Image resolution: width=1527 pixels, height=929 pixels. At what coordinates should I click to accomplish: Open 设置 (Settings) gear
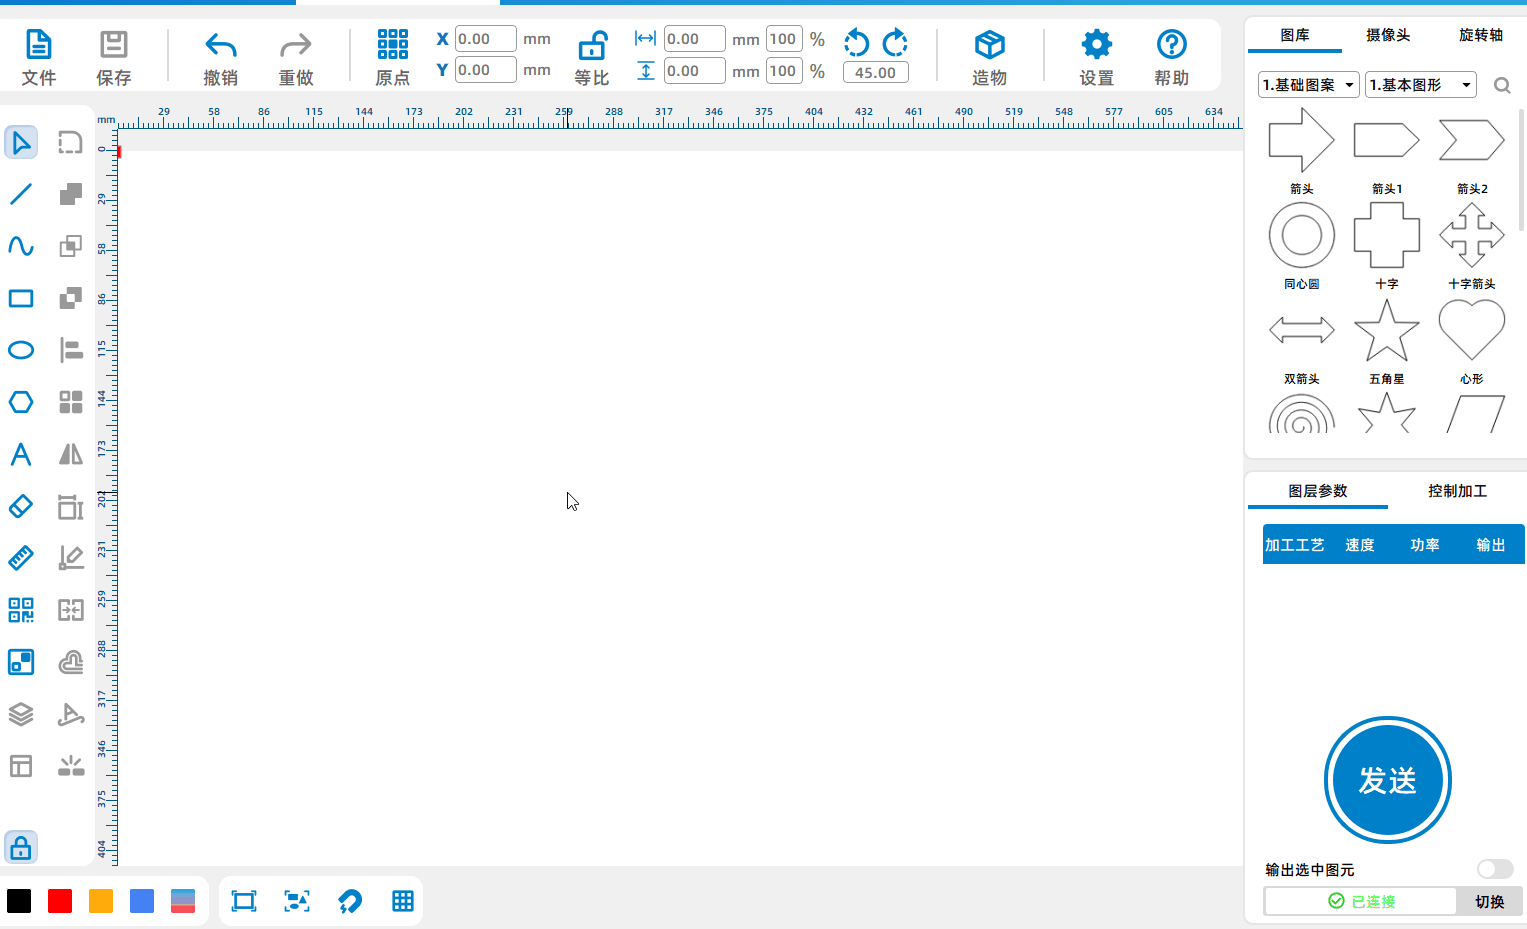coord(1096,44)
